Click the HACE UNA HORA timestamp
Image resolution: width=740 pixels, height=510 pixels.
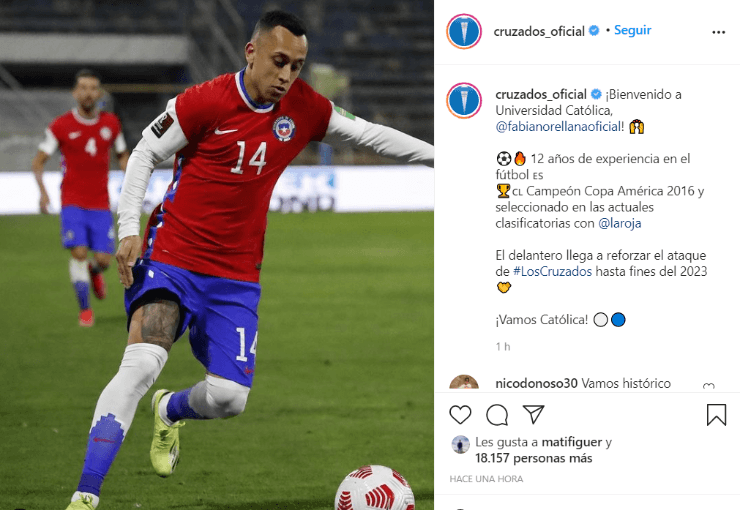tap(486, 479)
